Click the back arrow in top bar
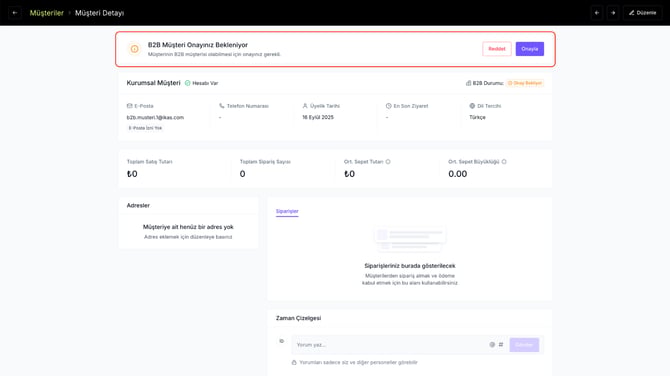Screen dimensions: 670x376 pos(15,13)
